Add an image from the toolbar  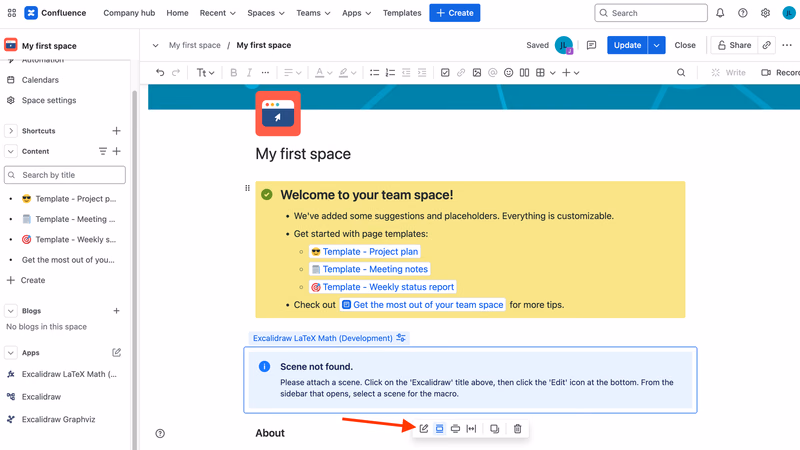[477, 72]
